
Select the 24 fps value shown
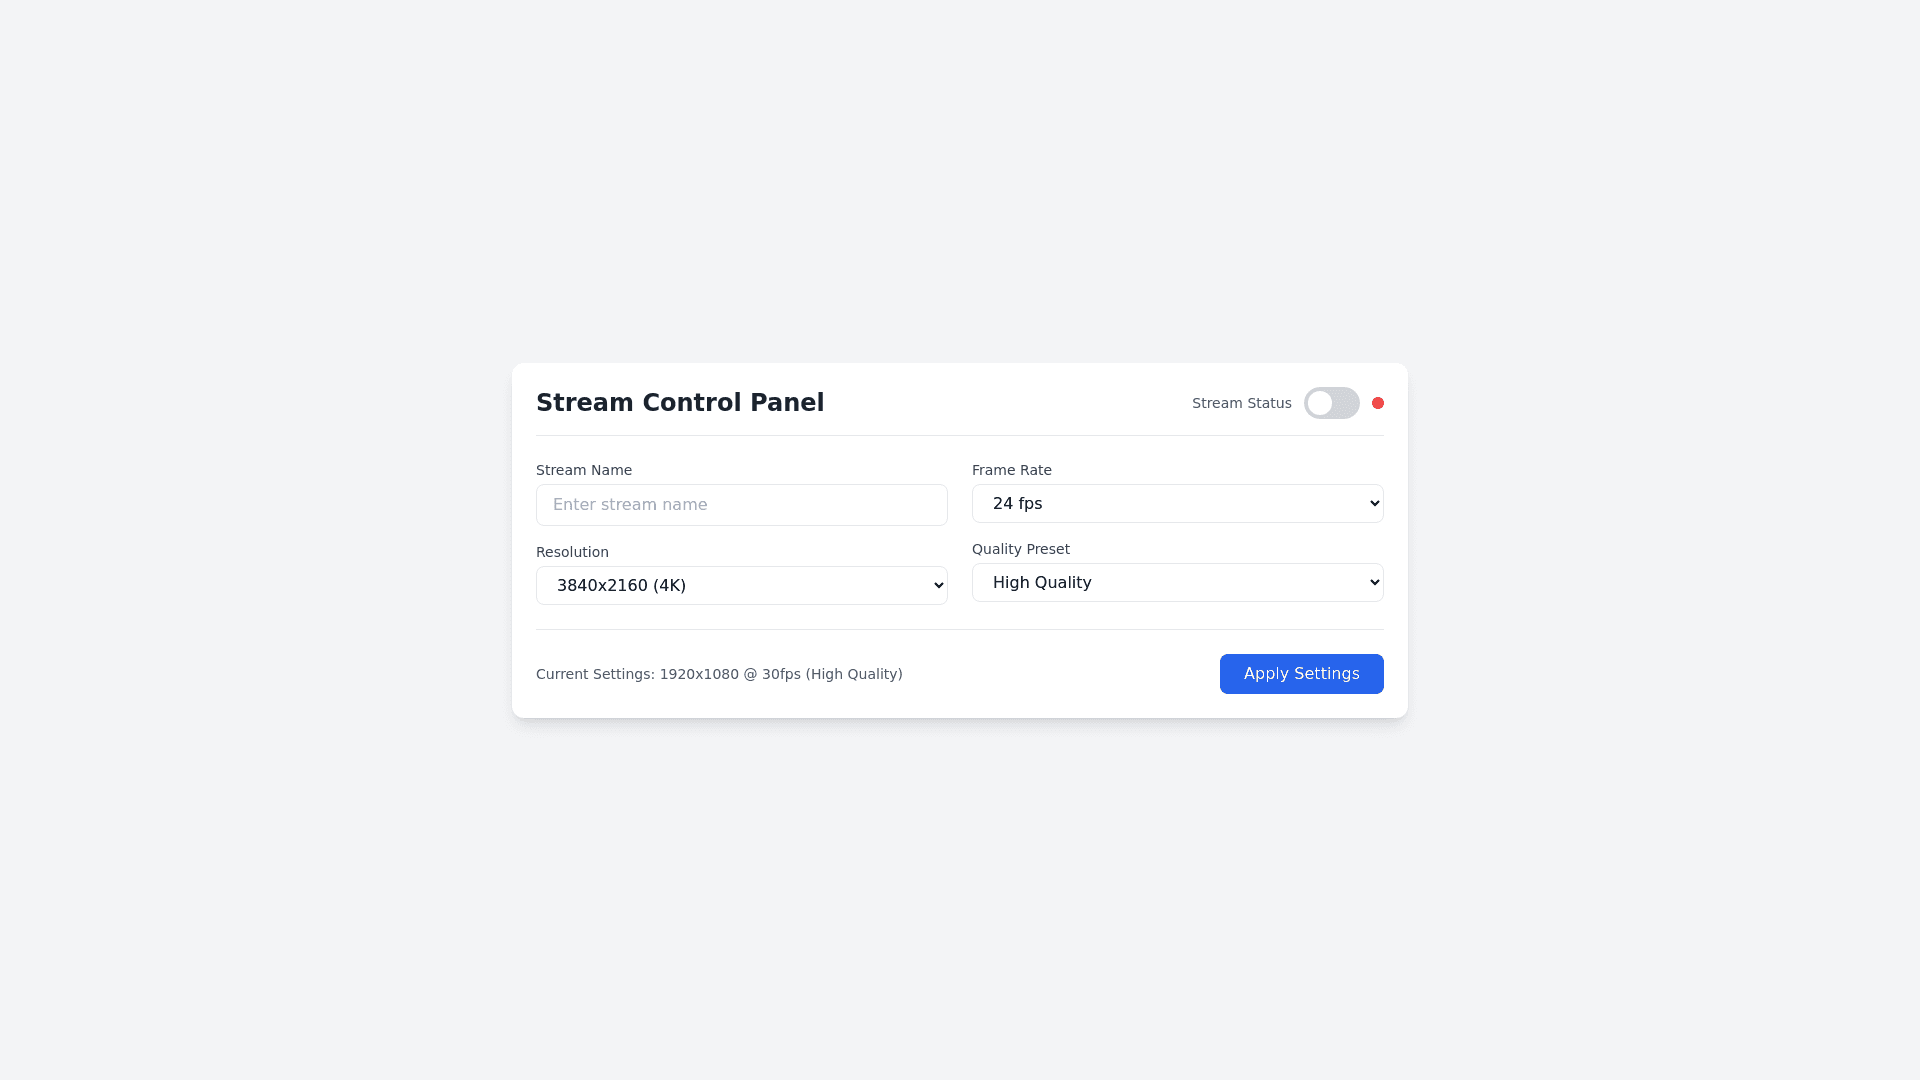point(1017,504)
